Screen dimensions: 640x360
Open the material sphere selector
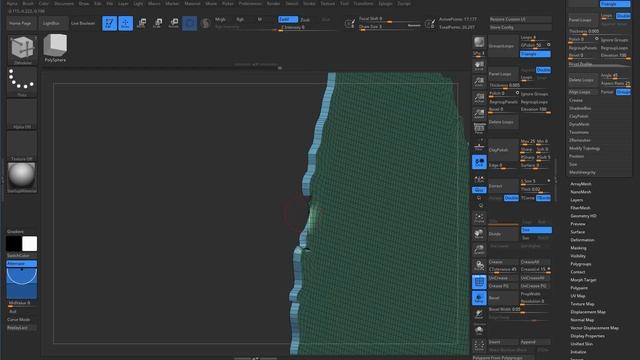[22, 178]
